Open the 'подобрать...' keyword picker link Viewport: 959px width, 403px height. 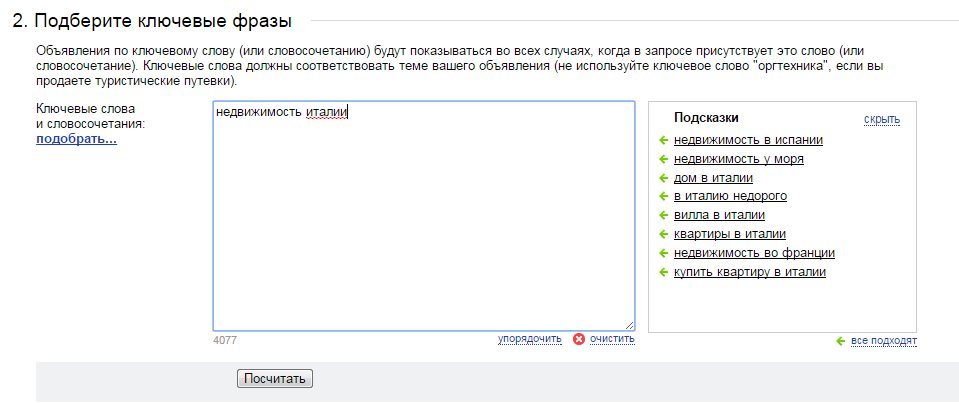(76, 139)
